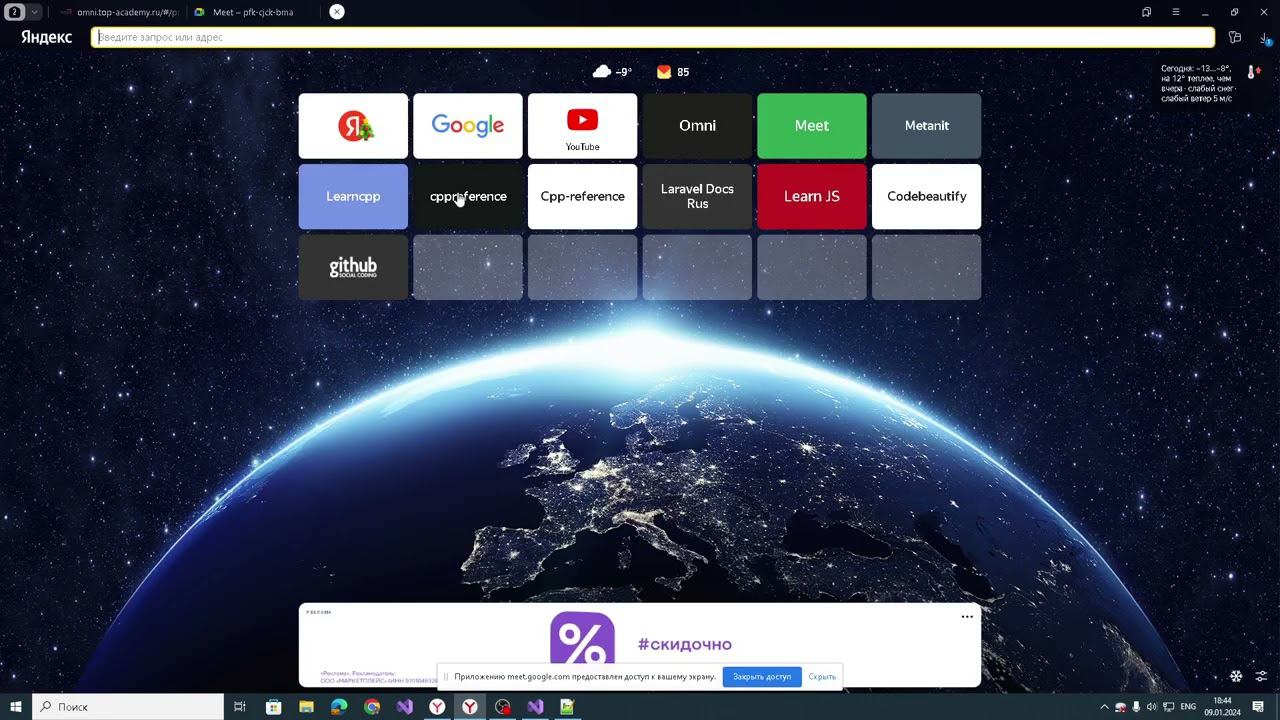Open the Notepad++ taskbar icon
Screen dimensions: 1280x720
tap(568, 707)
